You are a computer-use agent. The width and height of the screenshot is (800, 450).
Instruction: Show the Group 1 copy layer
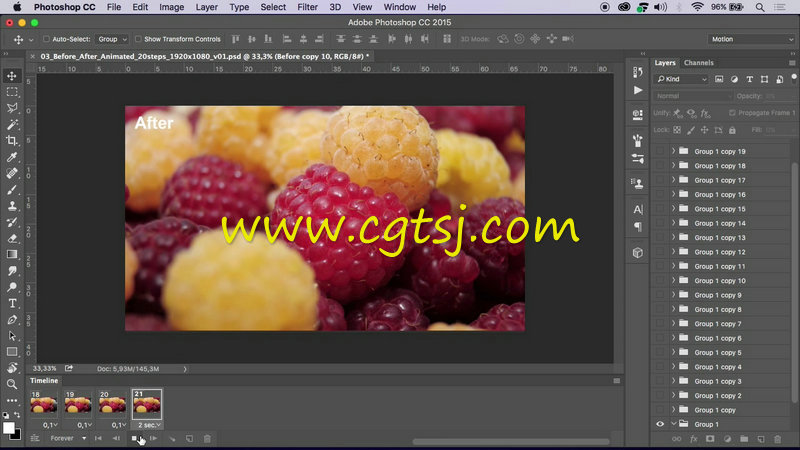pyautogui.click(x=660, y=410)
